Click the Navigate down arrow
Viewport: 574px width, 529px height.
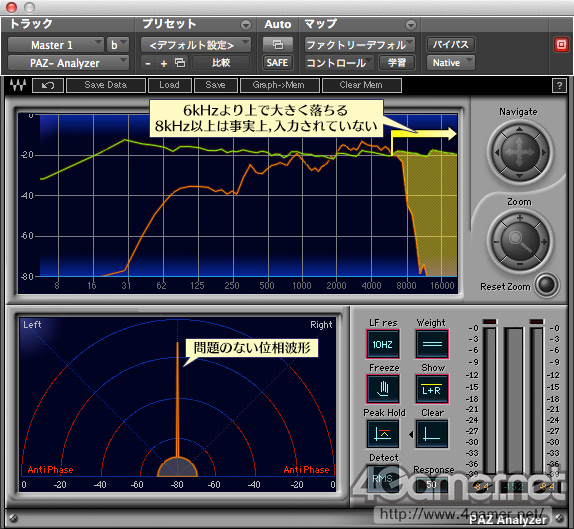pyautogui.click(x=519, y=176)
